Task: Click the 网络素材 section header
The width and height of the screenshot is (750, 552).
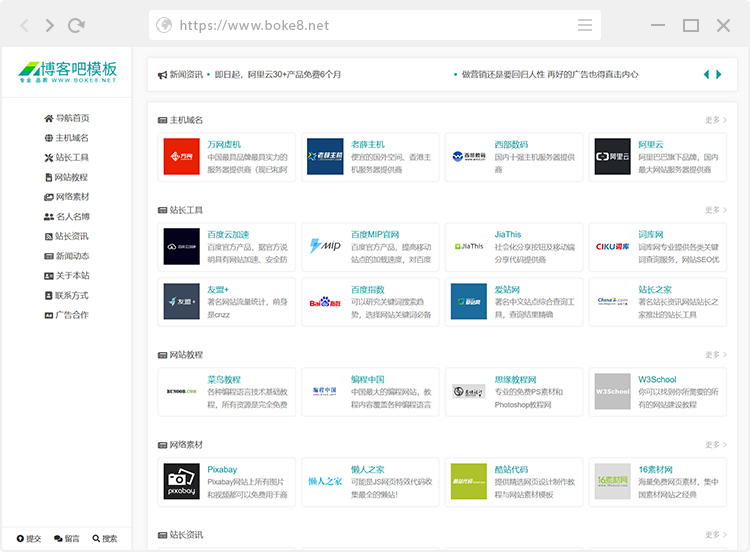Action: (180, 445)
